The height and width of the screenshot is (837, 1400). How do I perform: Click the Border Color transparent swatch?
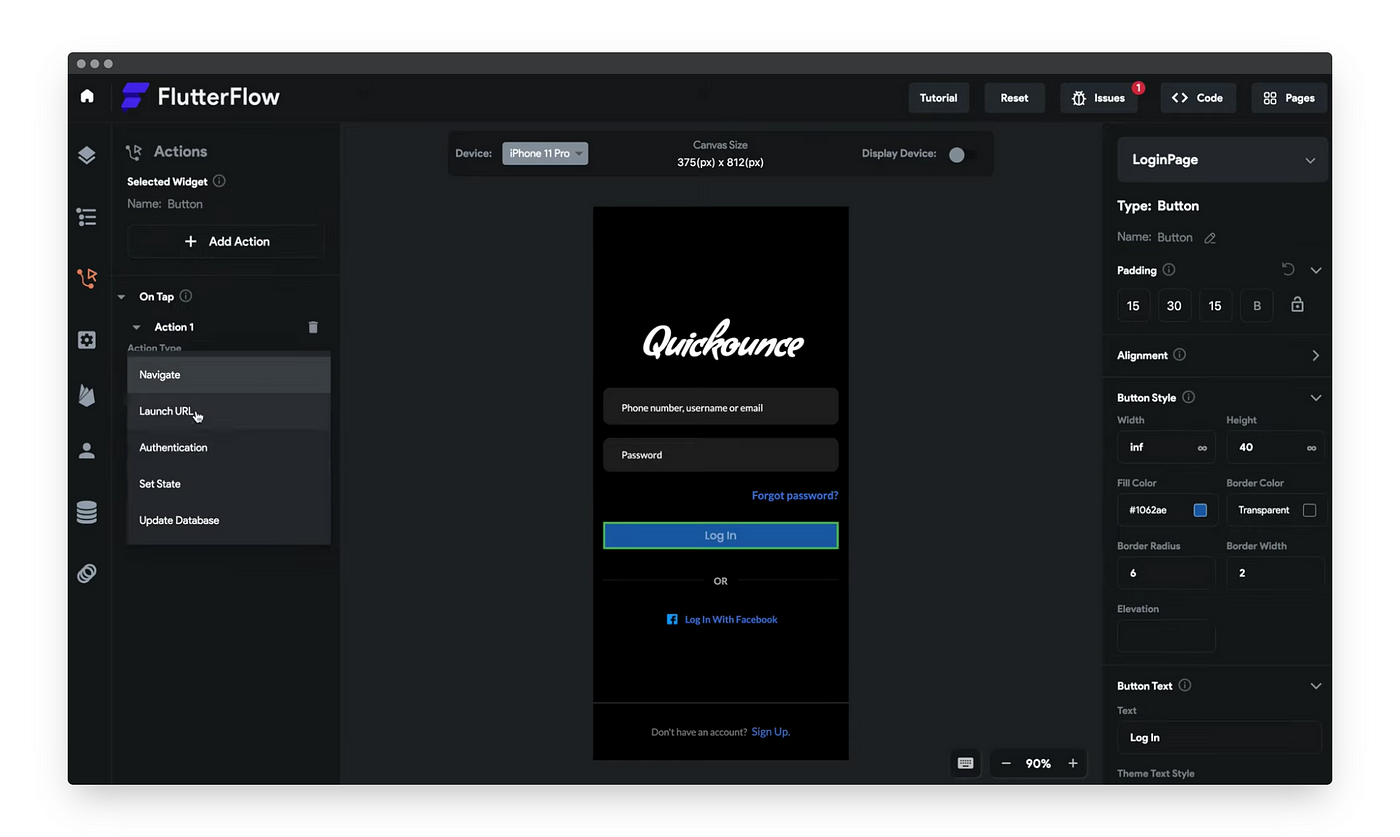pos(1309,510)
